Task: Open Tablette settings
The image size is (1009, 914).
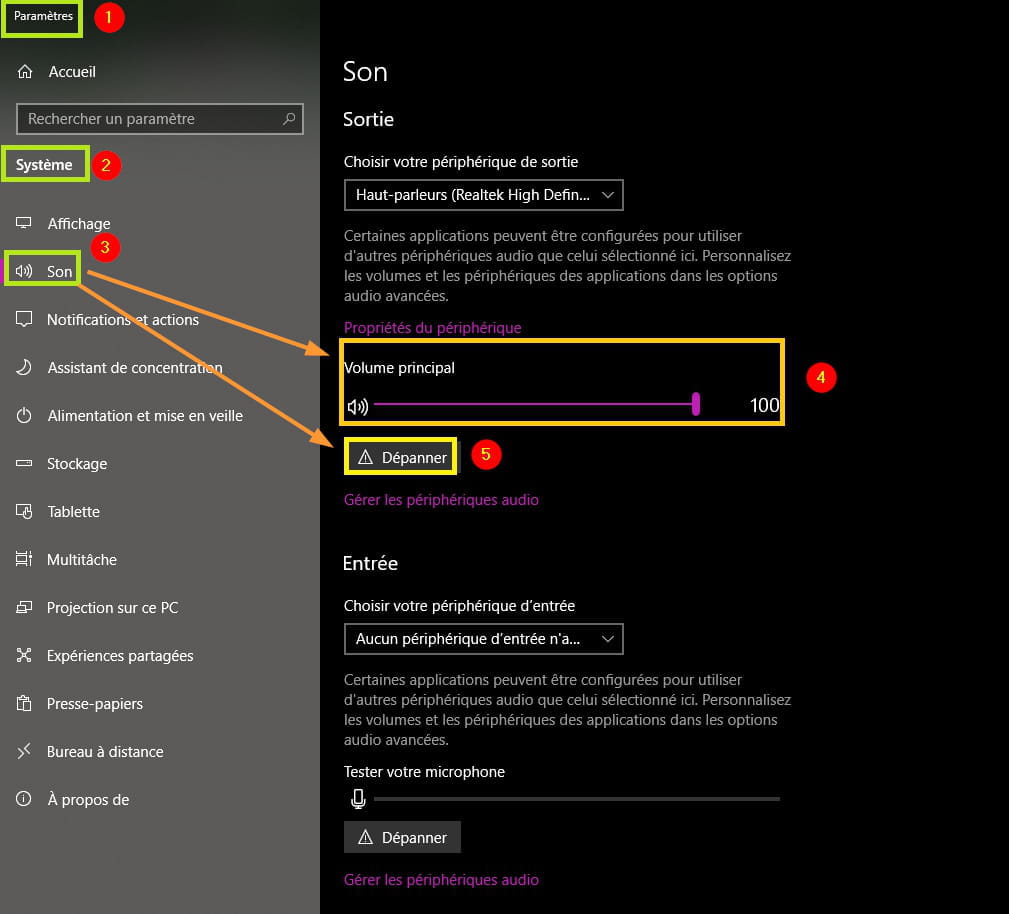Action: (x=73, y=512)
